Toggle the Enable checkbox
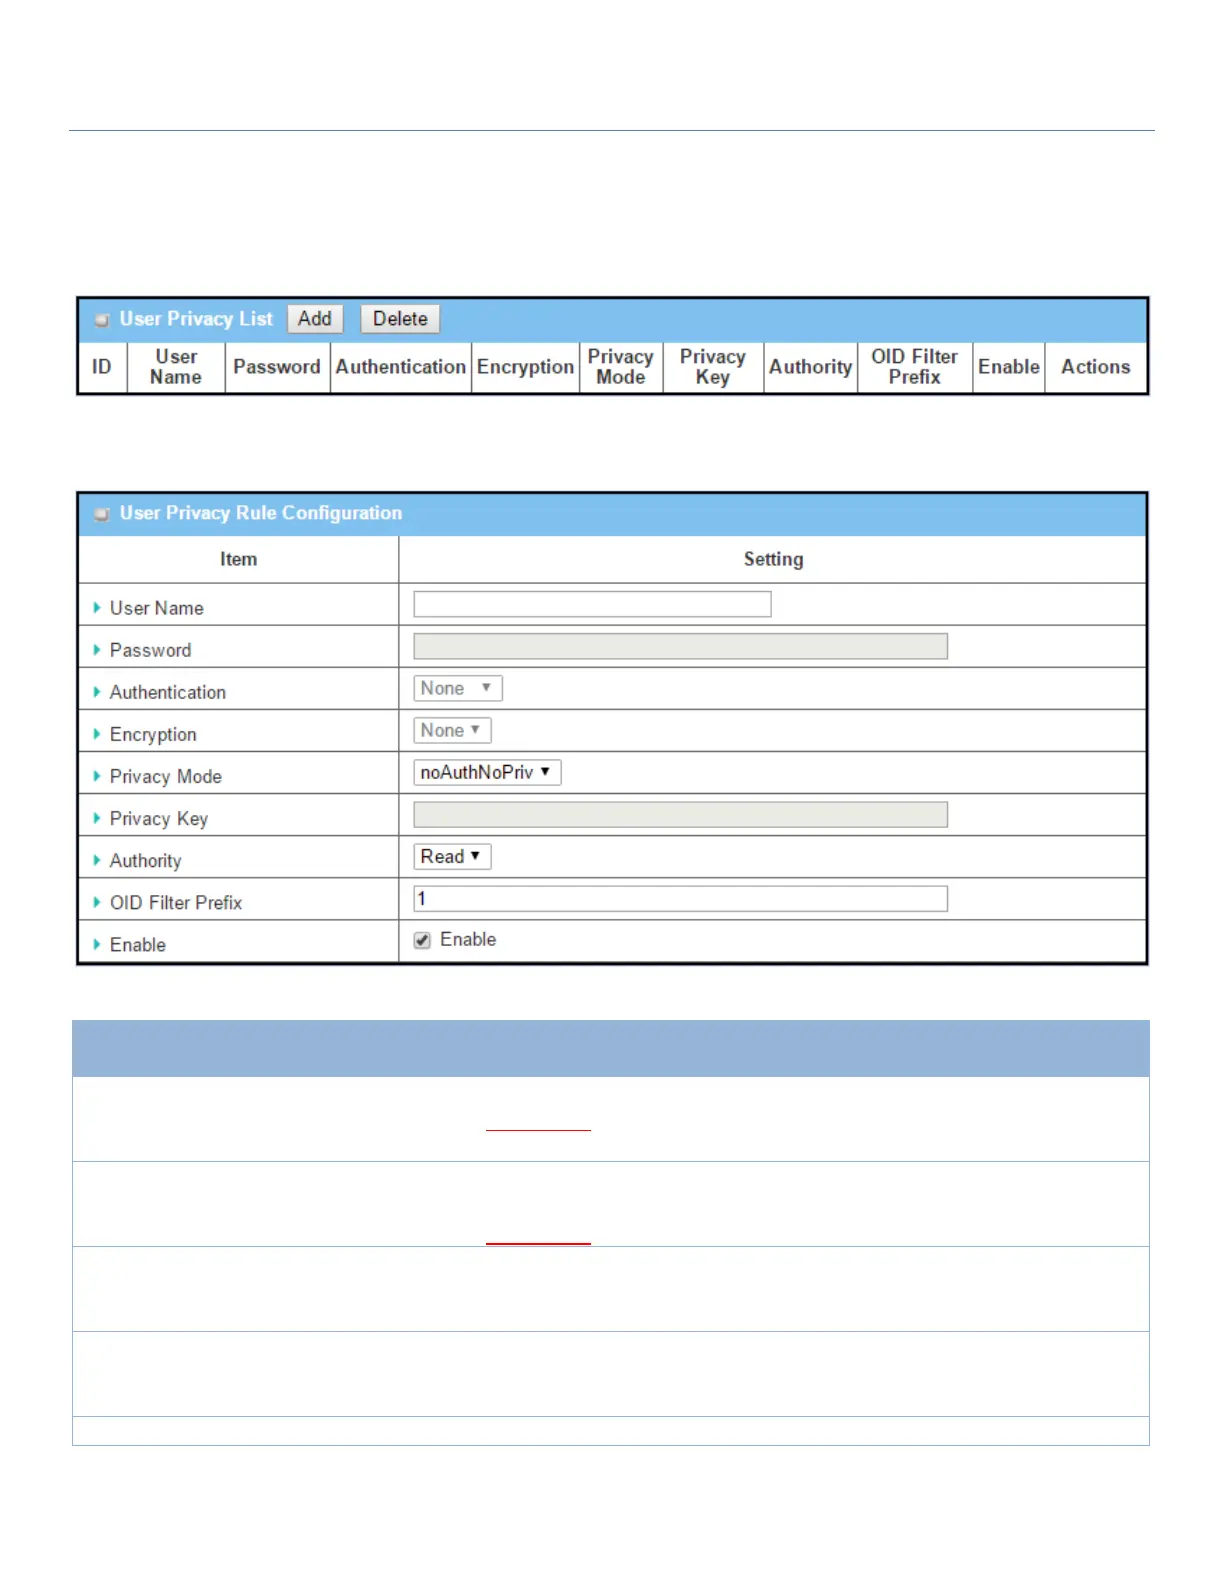Screen dimensions: 1224x1584 tap(422, 940)
